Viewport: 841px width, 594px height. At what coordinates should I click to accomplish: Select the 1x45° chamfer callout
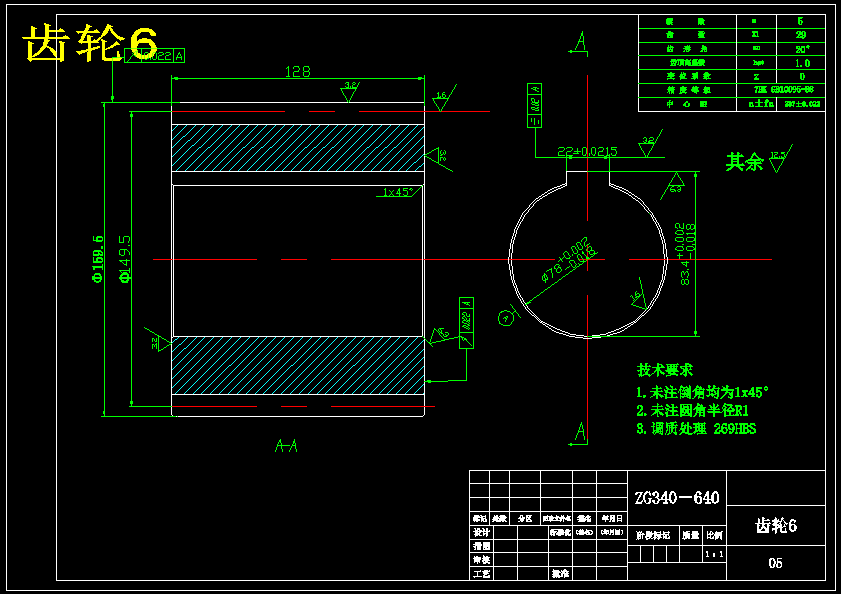pos(398,192)
